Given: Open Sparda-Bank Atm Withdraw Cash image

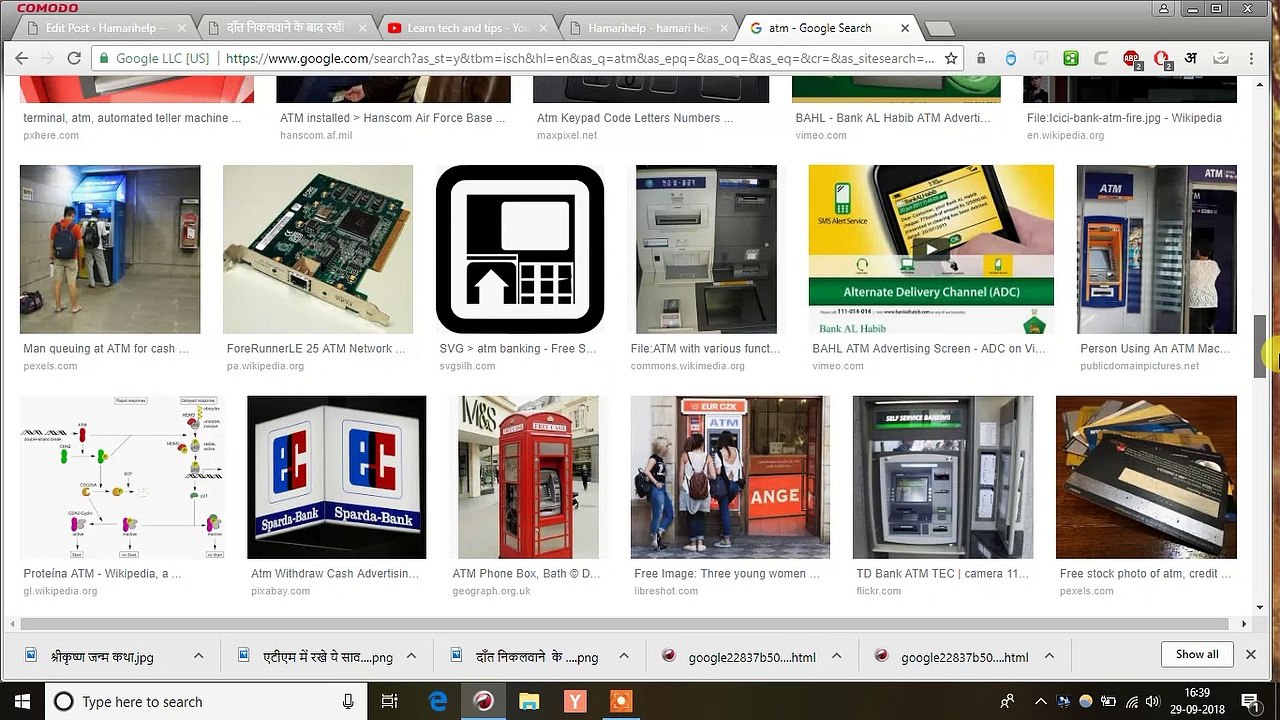Looking at the screenshot, I should (336, 477).
